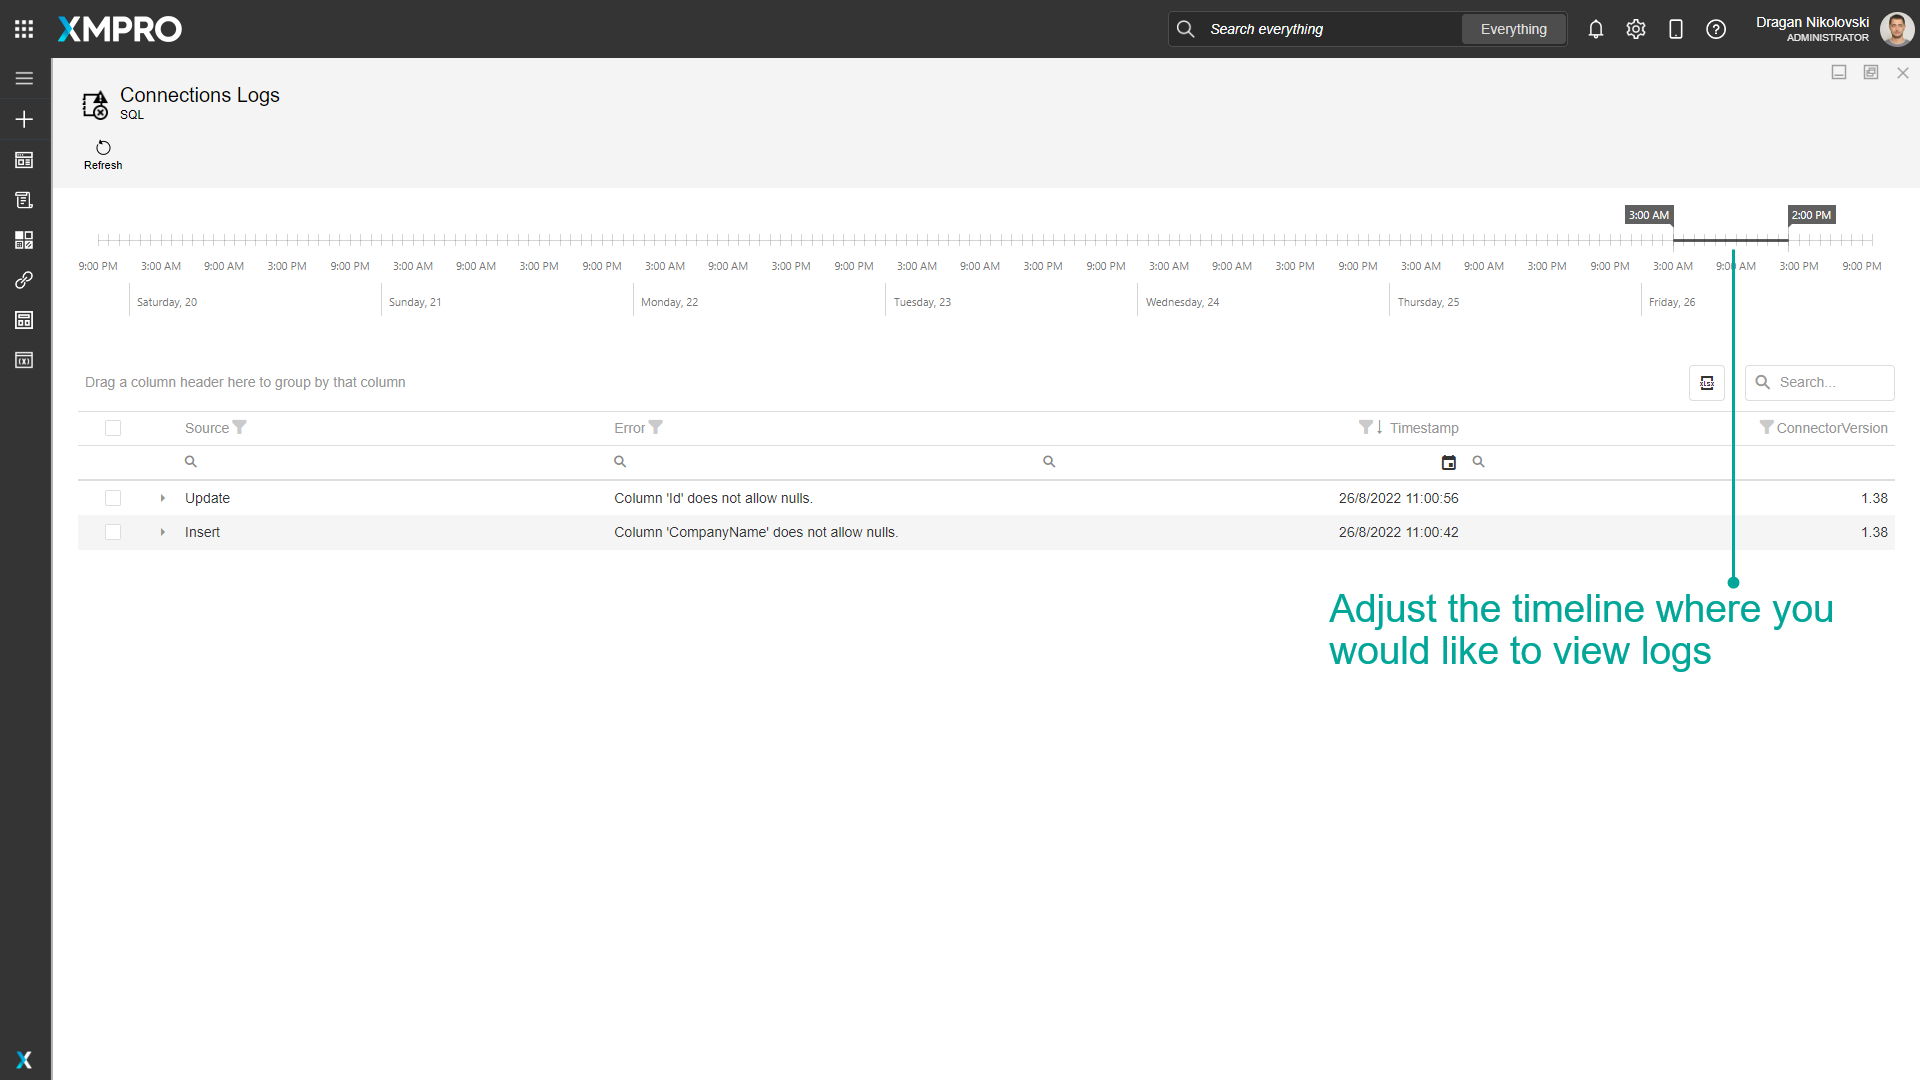Click the Refresh button on Connections Logs
The width and height of the screenshot is (1920, 1080).
pyautogui.click(x=103, y=154)
